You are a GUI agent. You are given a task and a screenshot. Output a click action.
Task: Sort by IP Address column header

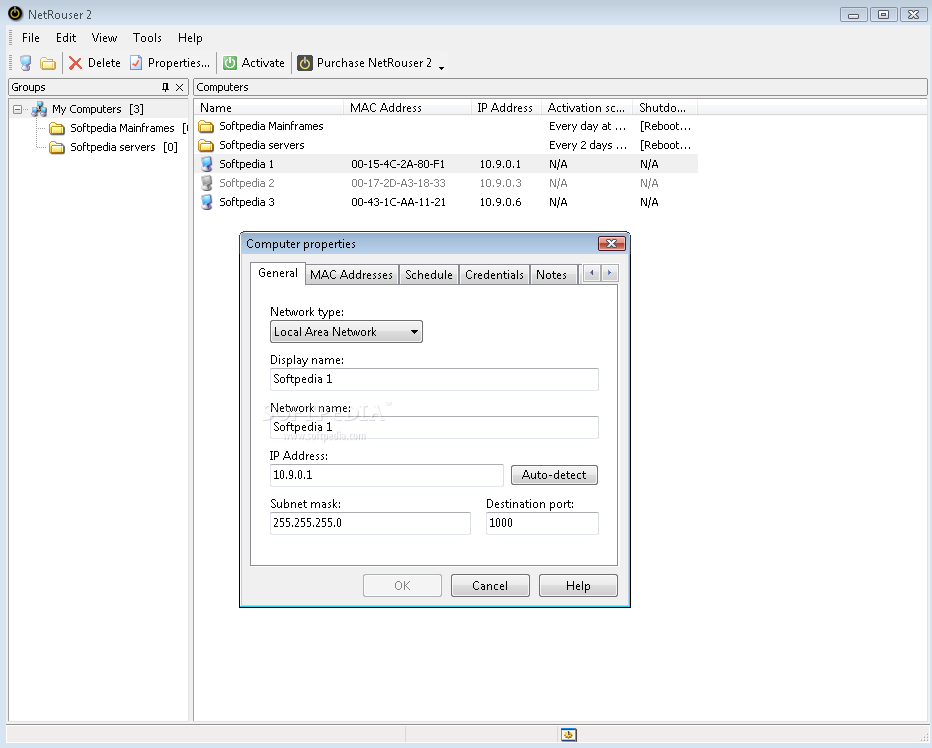(x=506, y=108)
